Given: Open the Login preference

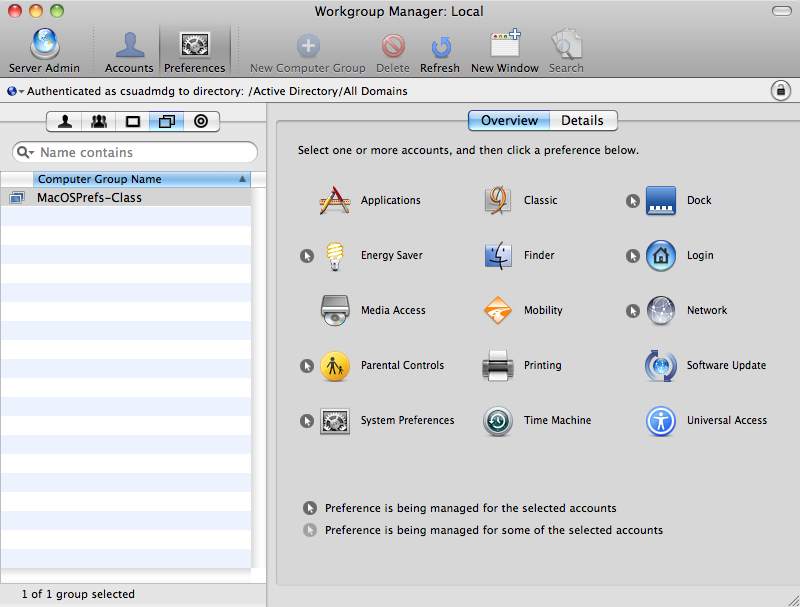Looking at the screenshot, I should tap(661, 256).
